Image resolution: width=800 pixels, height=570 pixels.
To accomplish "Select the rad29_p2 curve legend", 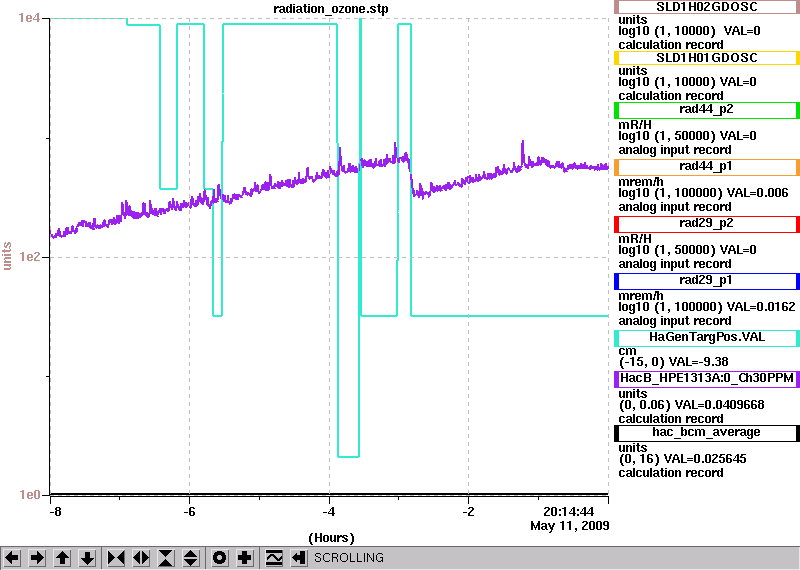I will [x=707, y=224].
